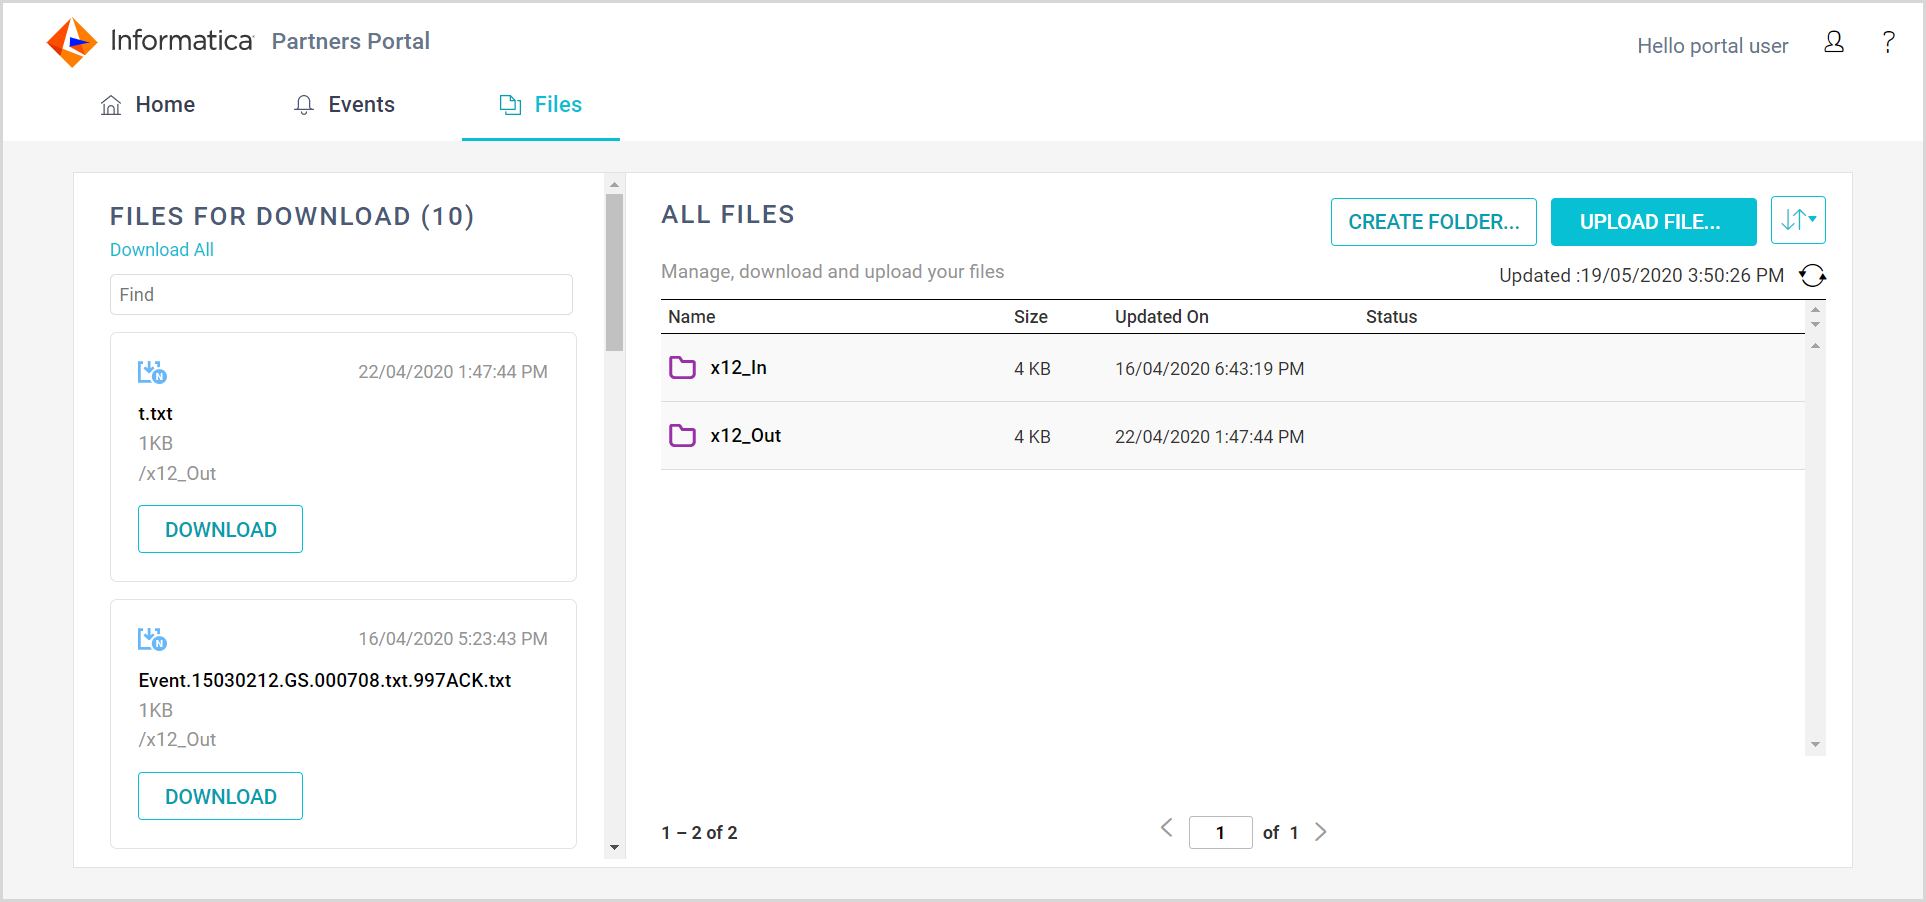This screenshot has height=902, width=1926.
Task: Click the Files tab icon
Action: [x=510, y=105]
